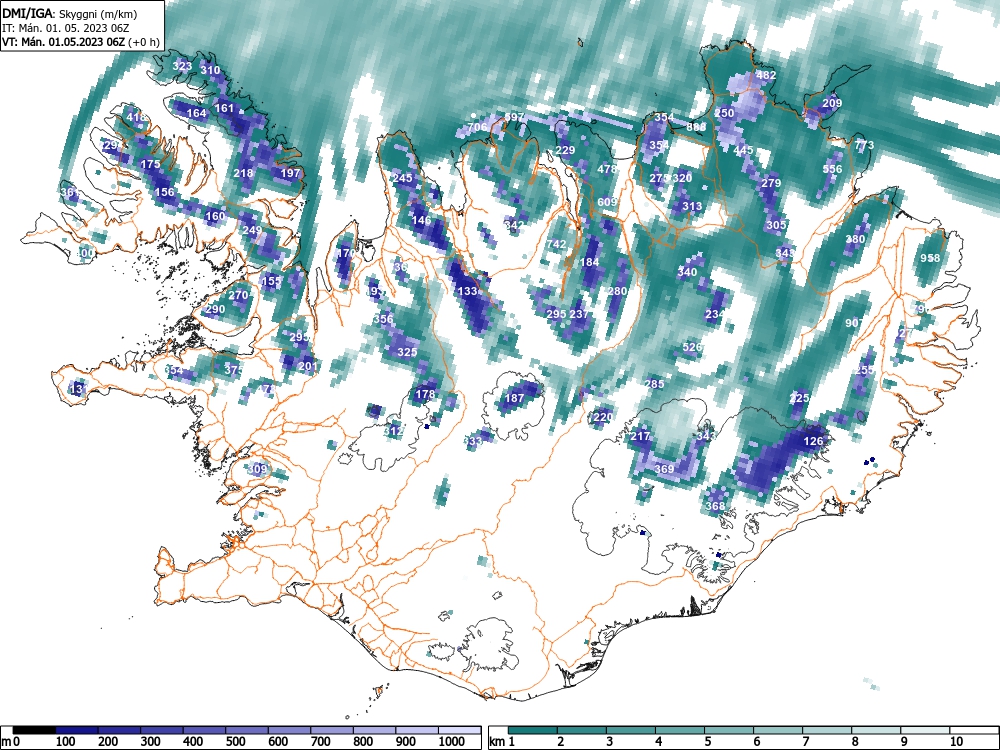Select the 369 value on Vatnajökull
Viewport: 1000px width, 750px height.
click(665, 469)
